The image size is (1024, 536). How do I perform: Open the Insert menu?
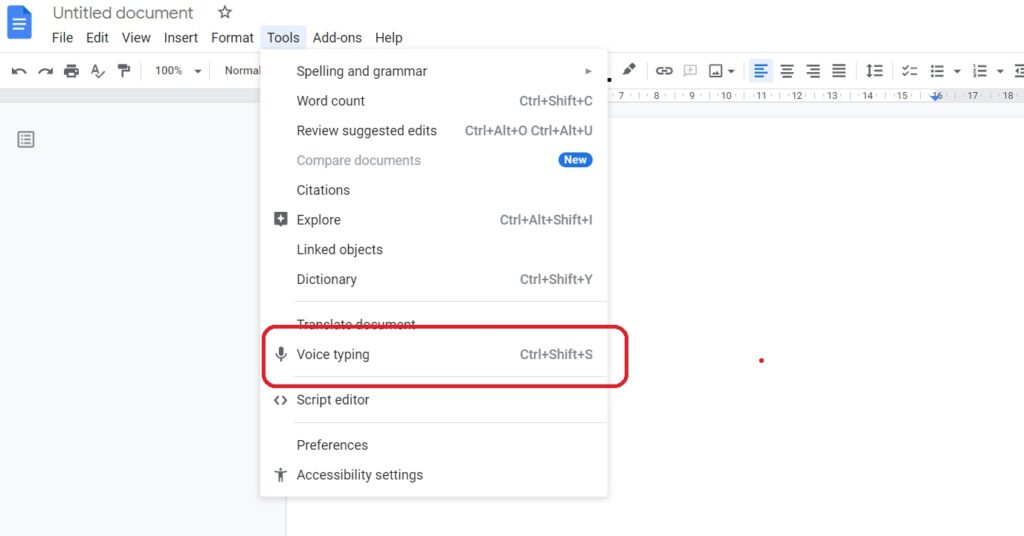[181, 38]
